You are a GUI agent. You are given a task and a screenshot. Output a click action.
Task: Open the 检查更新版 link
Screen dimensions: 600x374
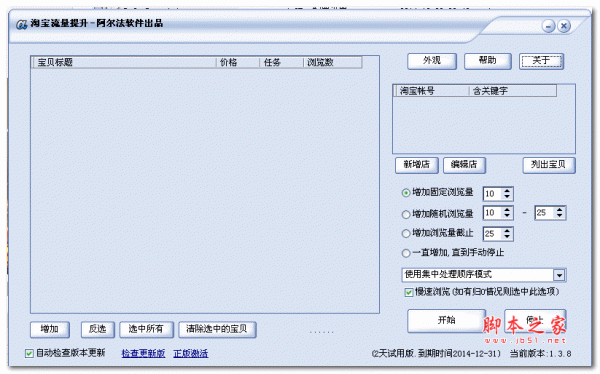(143, 353)
